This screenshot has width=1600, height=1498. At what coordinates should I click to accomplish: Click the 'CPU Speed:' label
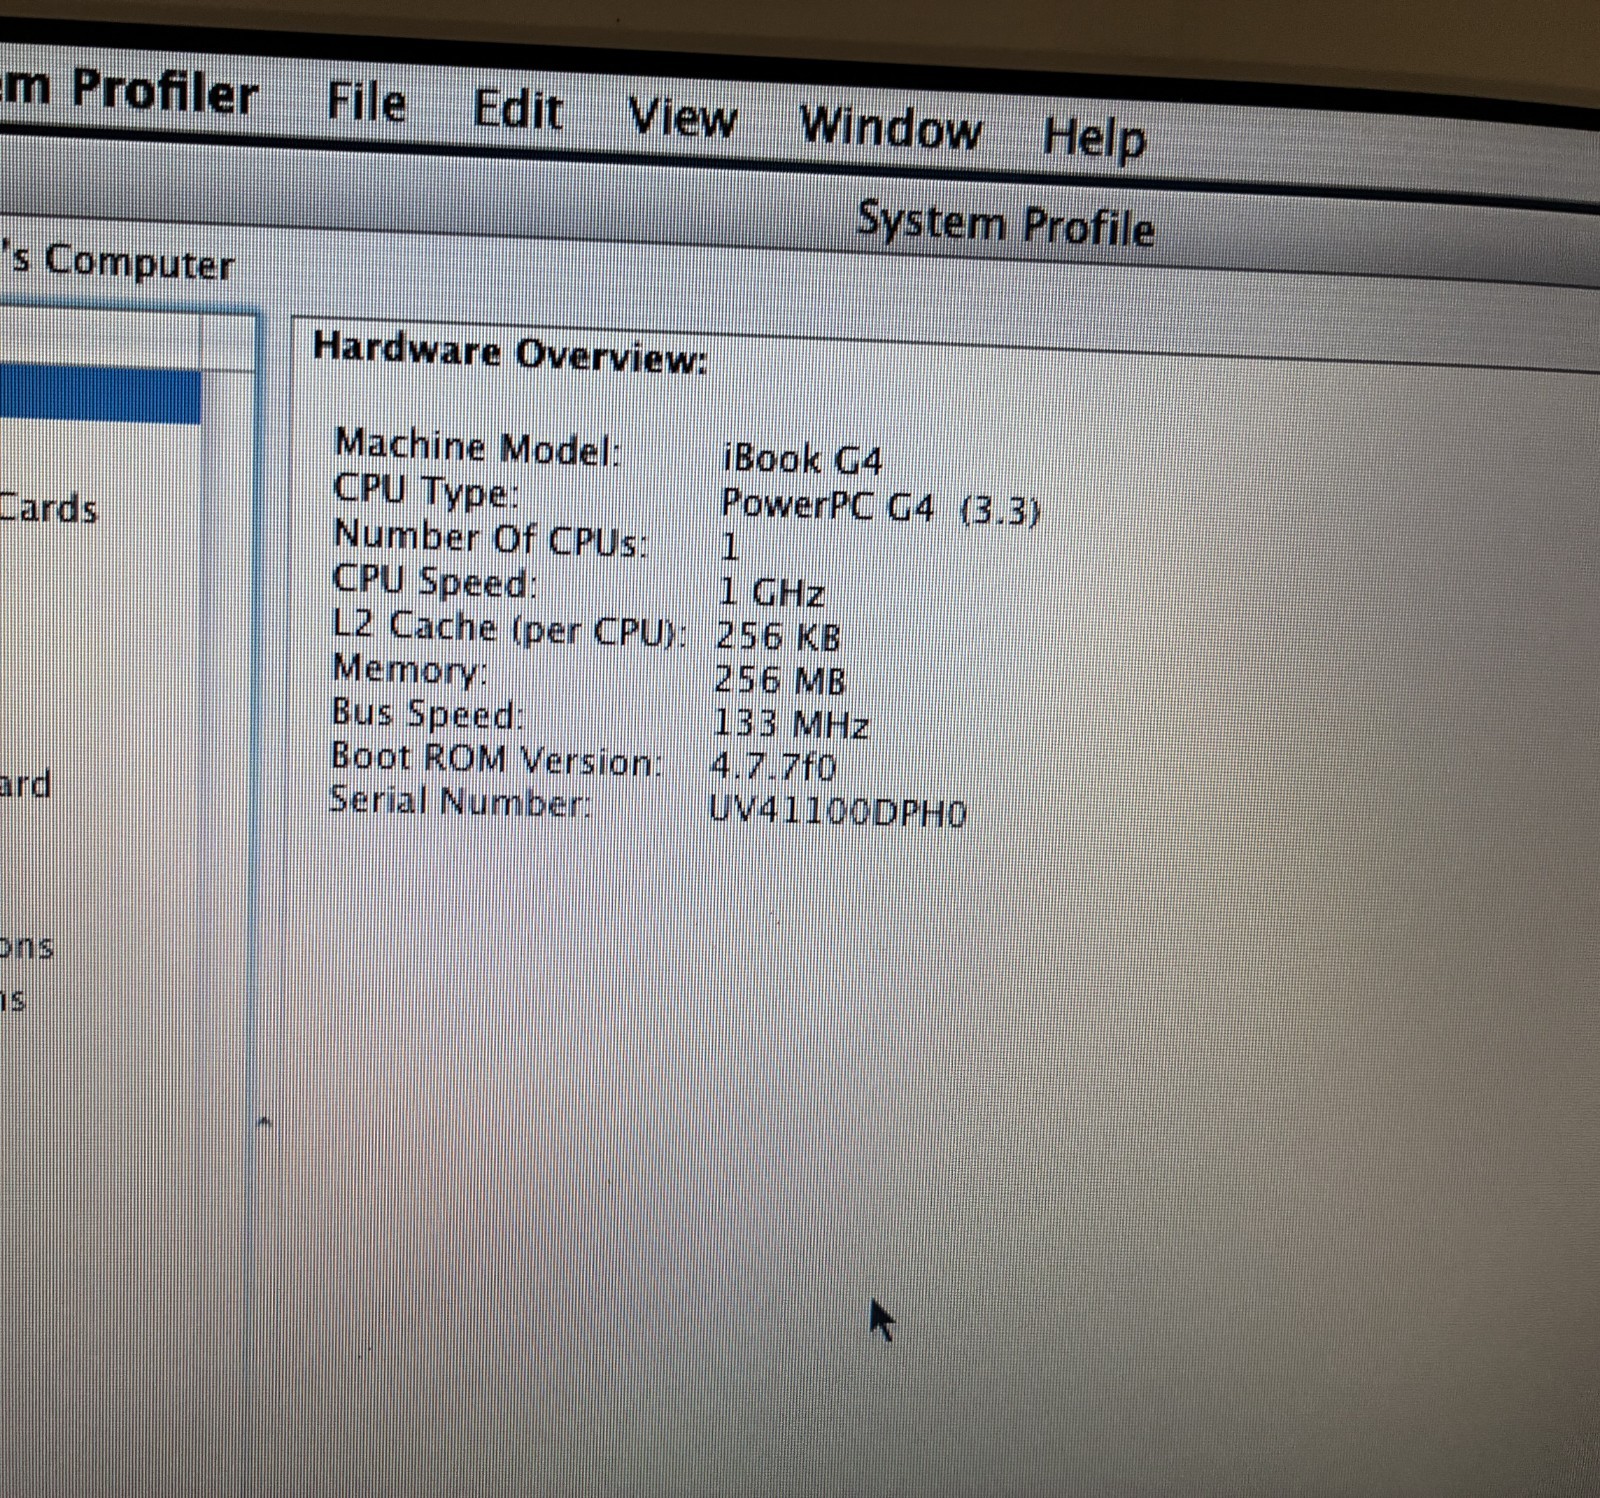pos(434,581)
